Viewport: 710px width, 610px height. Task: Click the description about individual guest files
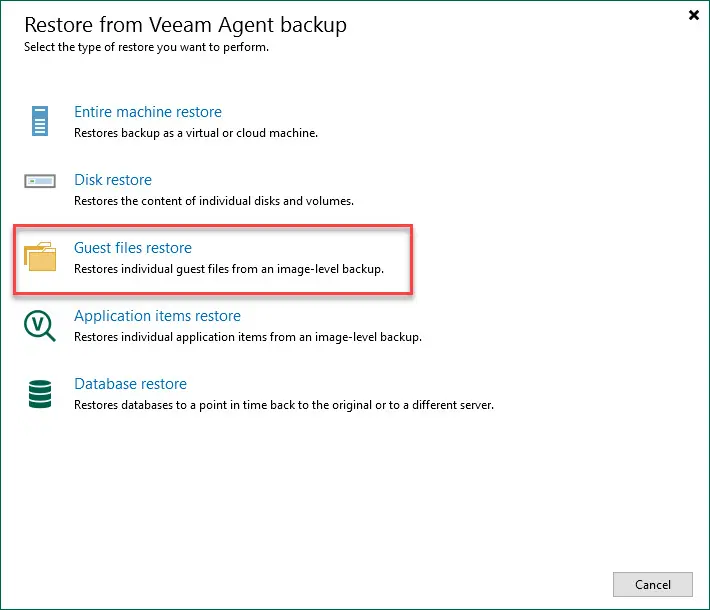[x=229, y=269]
